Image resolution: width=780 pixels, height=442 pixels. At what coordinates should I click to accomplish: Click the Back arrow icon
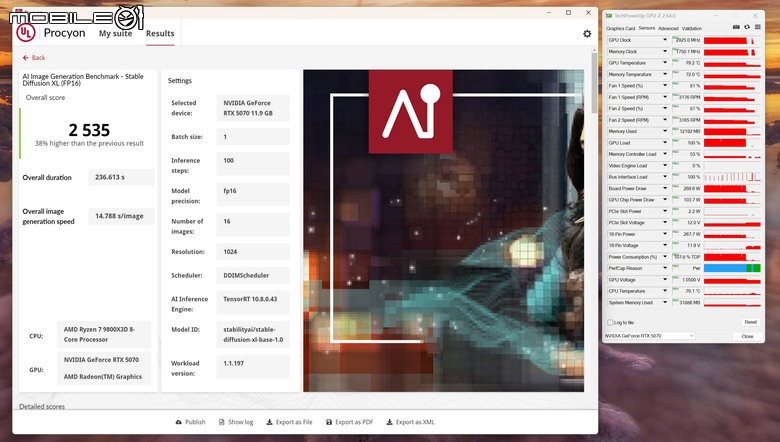point(25,58)
